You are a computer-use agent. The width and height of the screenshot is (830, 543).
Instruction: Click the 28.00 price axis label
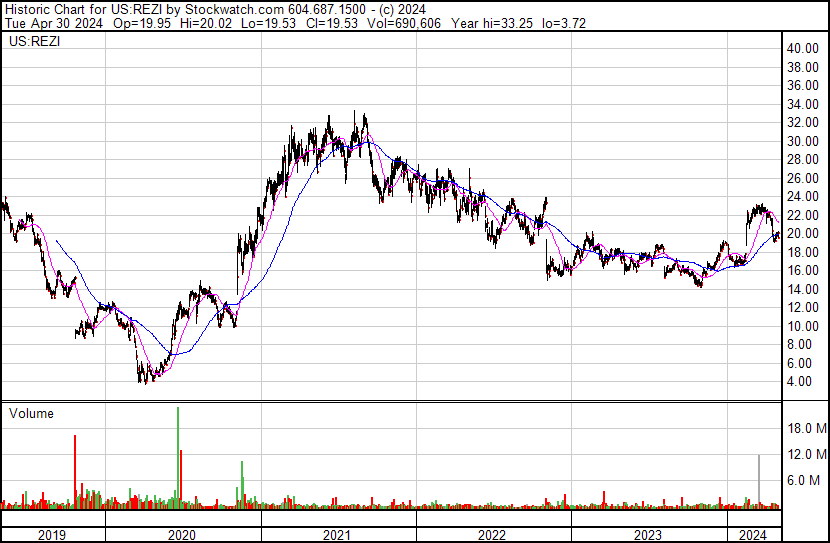(x=802, y=159)
